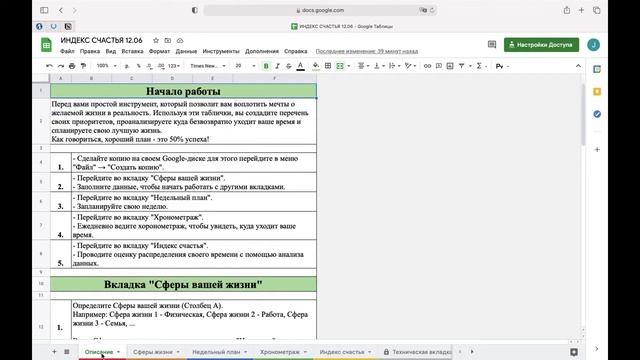Click the Create filter icon

(461, 66)
